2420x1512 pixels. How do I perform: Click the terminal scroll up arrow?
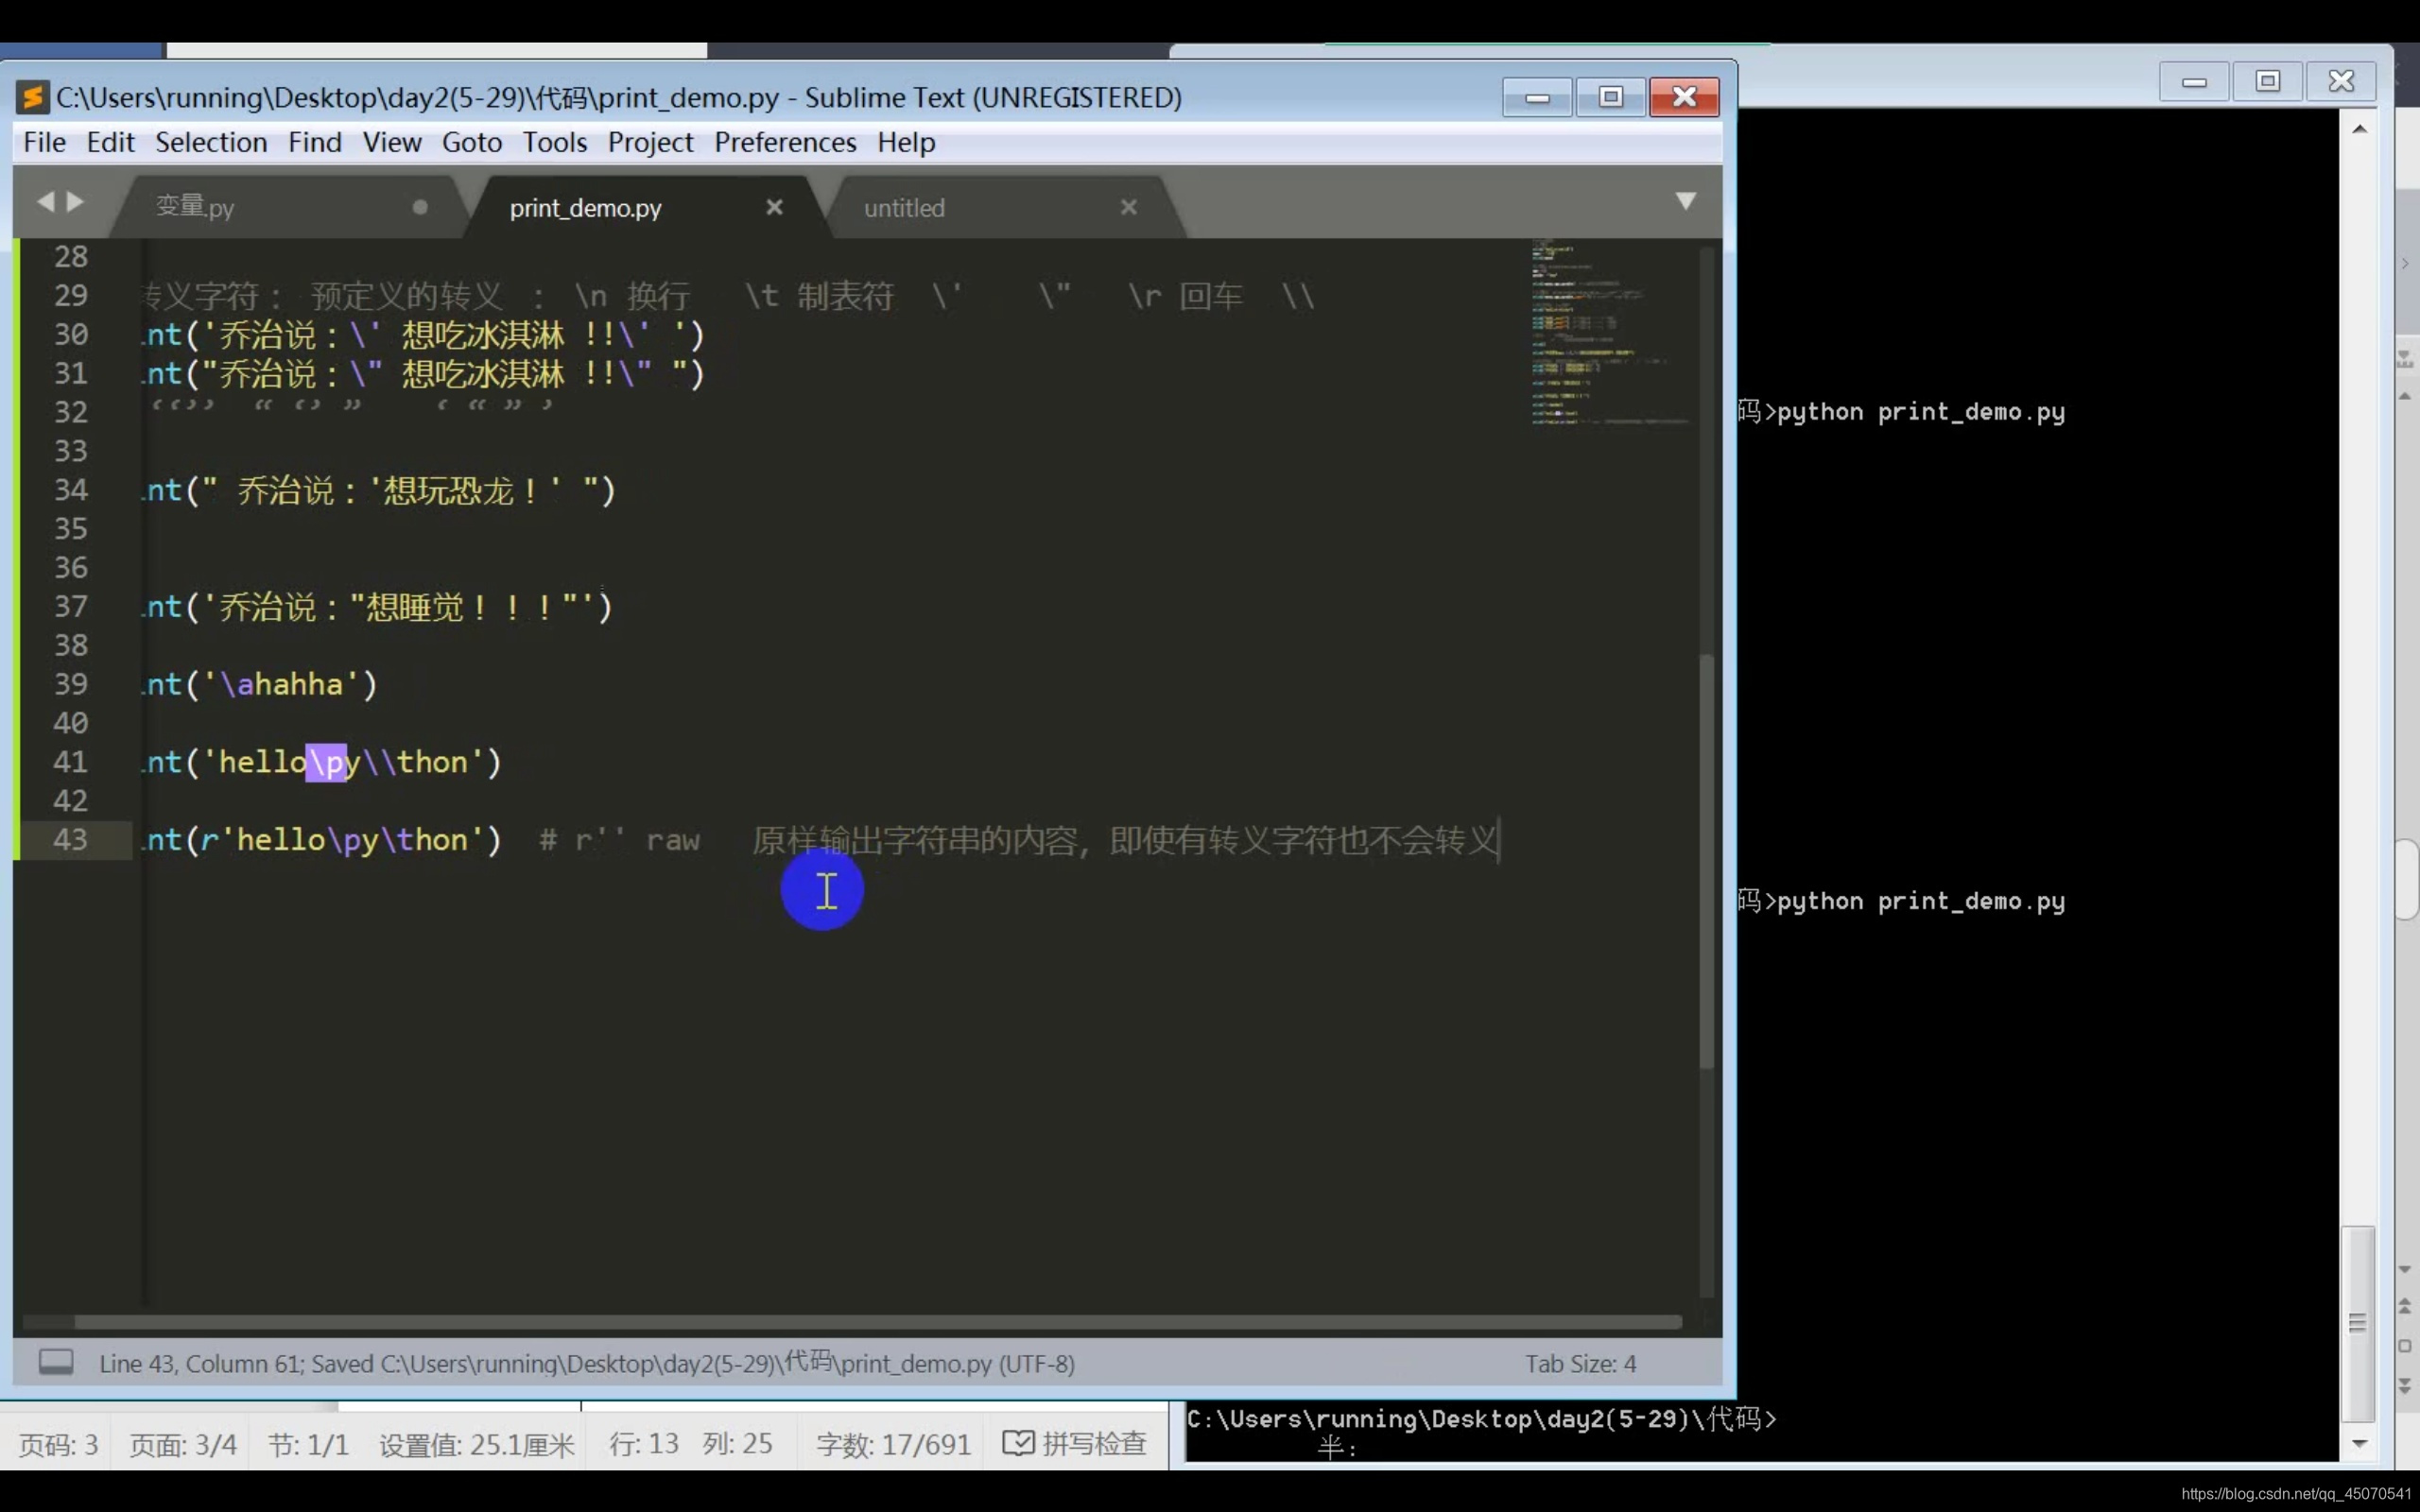[2359, 129]
